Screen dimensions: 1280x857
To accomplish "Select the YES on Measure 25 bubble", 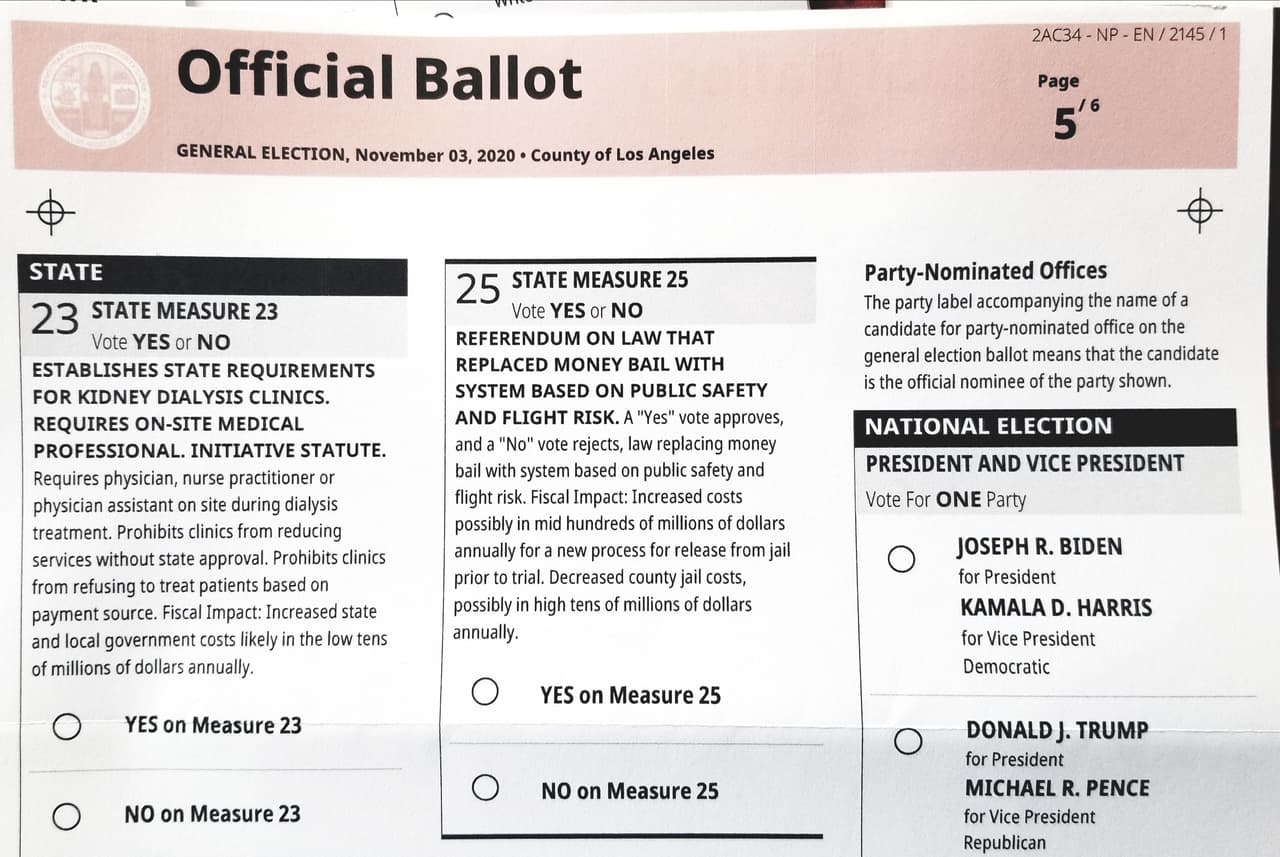I will (485, 692).
